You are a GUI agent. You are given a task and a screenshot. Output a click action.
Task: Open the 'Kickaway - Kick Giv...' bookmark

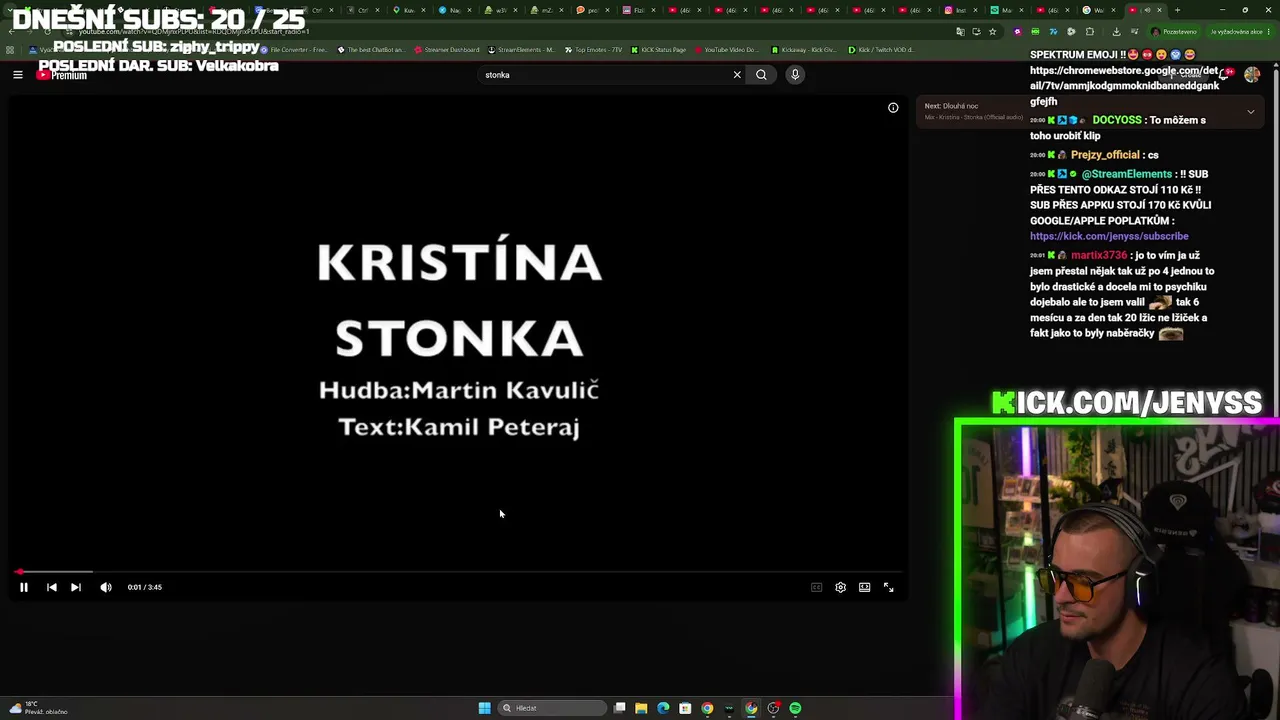pyautogui.click(x=804, y=49)
